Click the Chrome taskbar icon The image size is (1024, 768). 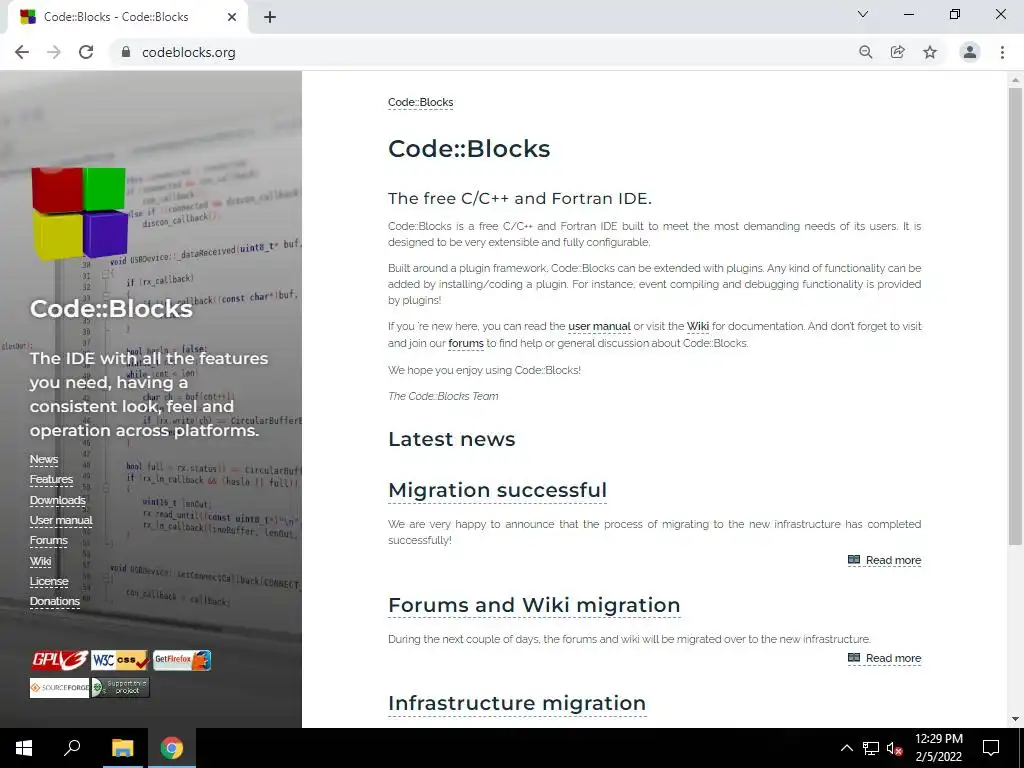[172, 748]
